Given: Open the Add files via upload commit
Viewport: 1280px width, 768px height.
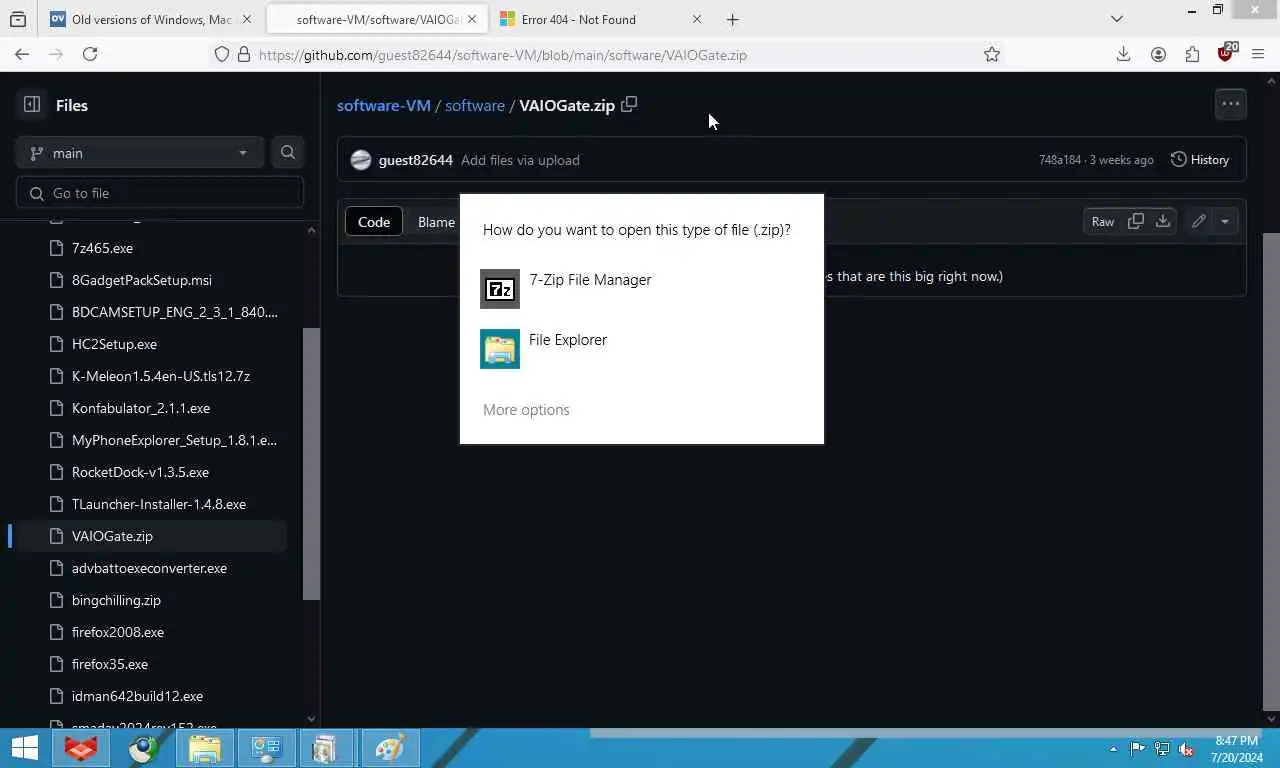Looking at the screenshot, I should click(x=520, y=160).
